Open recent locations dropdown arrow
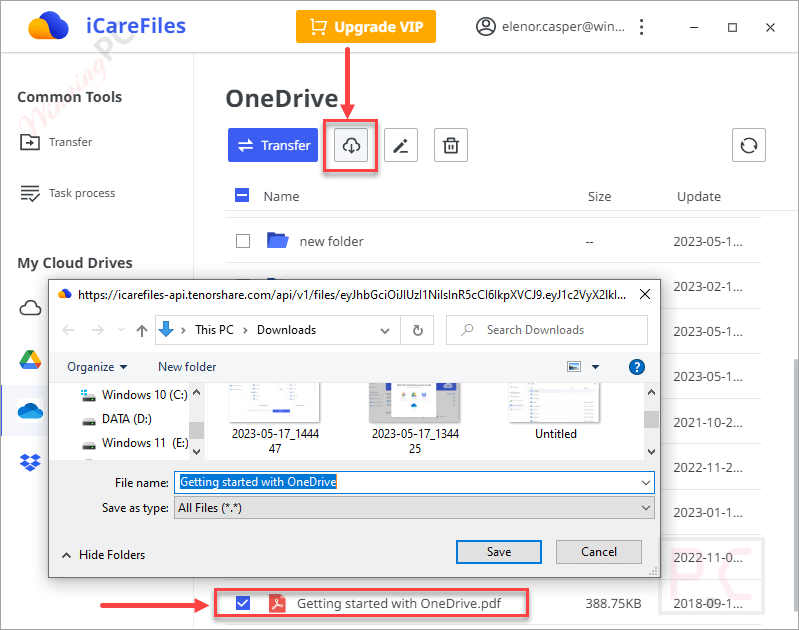This screenshot has width=799, height=630. (121, 330)
